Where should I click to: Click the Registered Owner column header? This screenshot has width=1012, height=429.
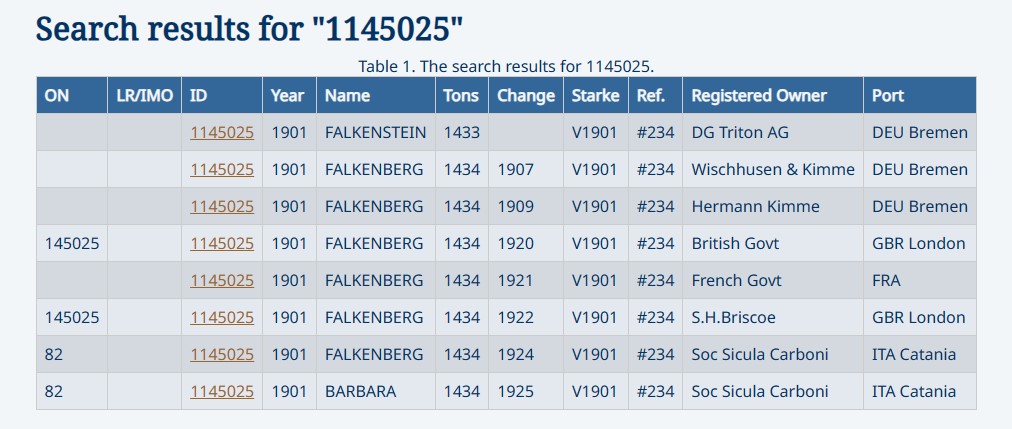click(759, 96)
